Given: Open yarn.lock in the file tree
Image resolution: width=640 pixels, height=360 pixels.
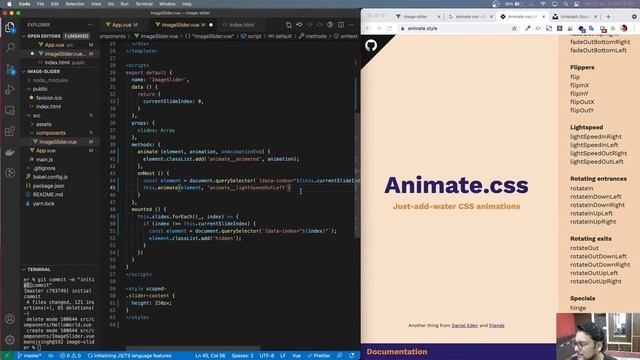Looking at the screenshot, I should 43,204.
